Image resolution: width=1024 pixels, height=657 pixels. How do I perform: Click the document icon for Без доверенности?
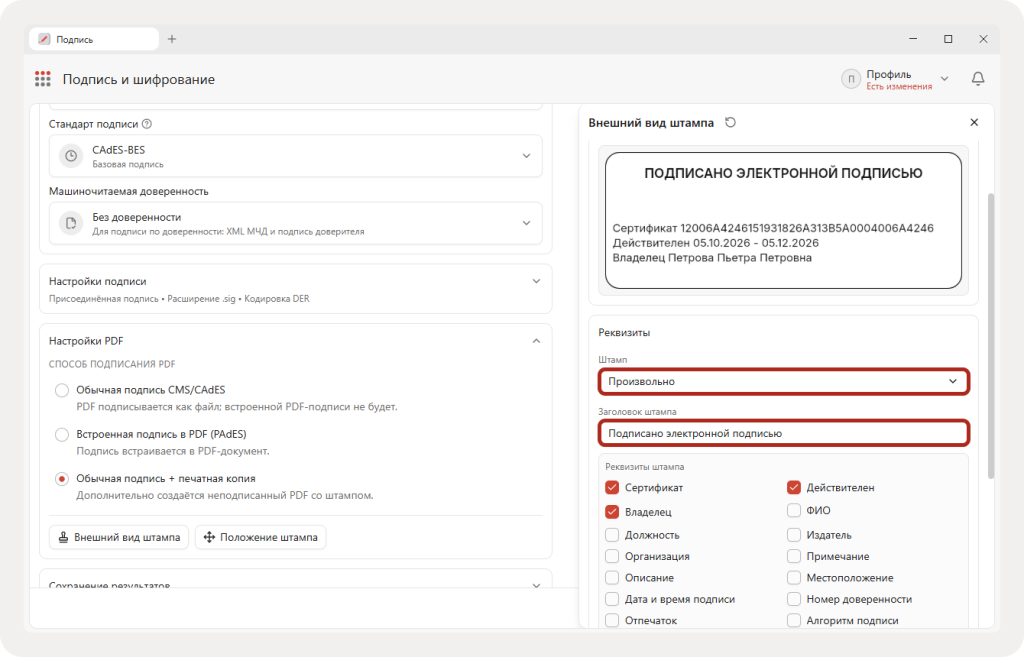click(71, 223)
